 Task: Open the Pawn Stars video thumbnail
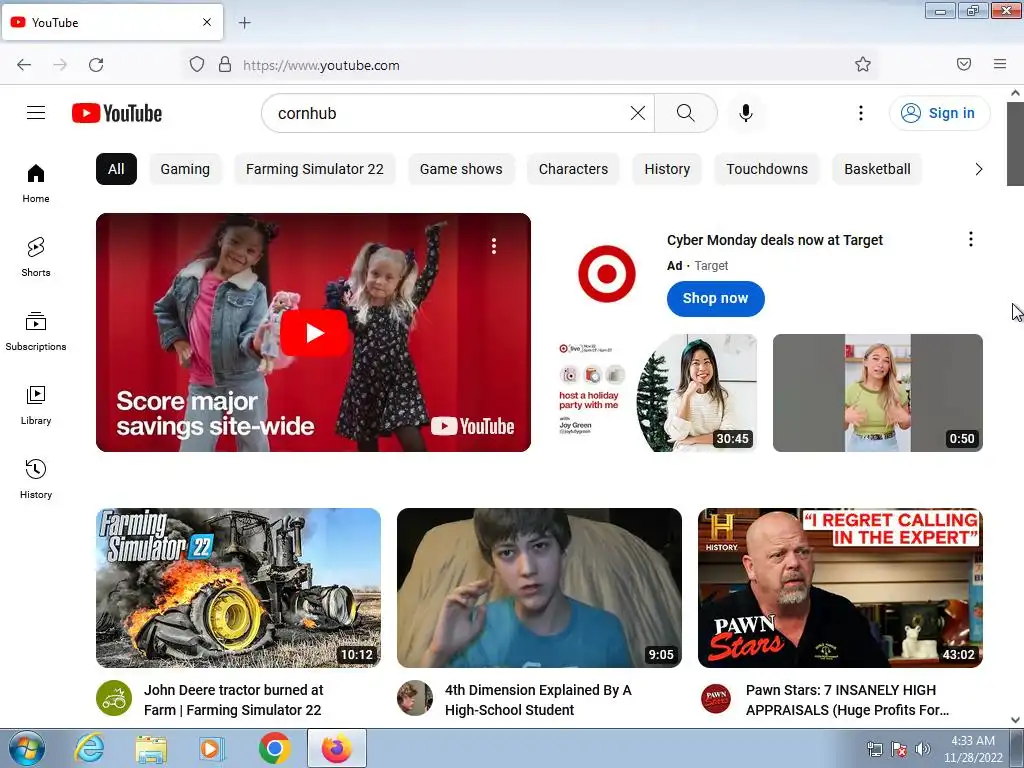[x=840, y=588]
